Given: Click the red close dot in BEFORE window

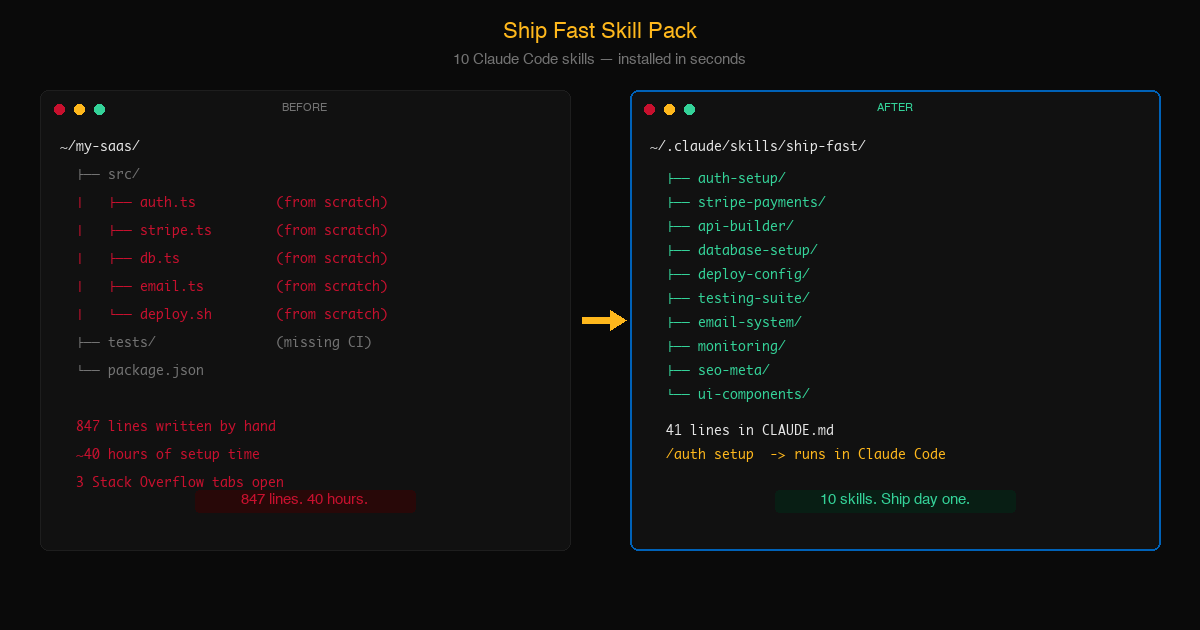Looking at the screenshot, I should tap(60, 110).
